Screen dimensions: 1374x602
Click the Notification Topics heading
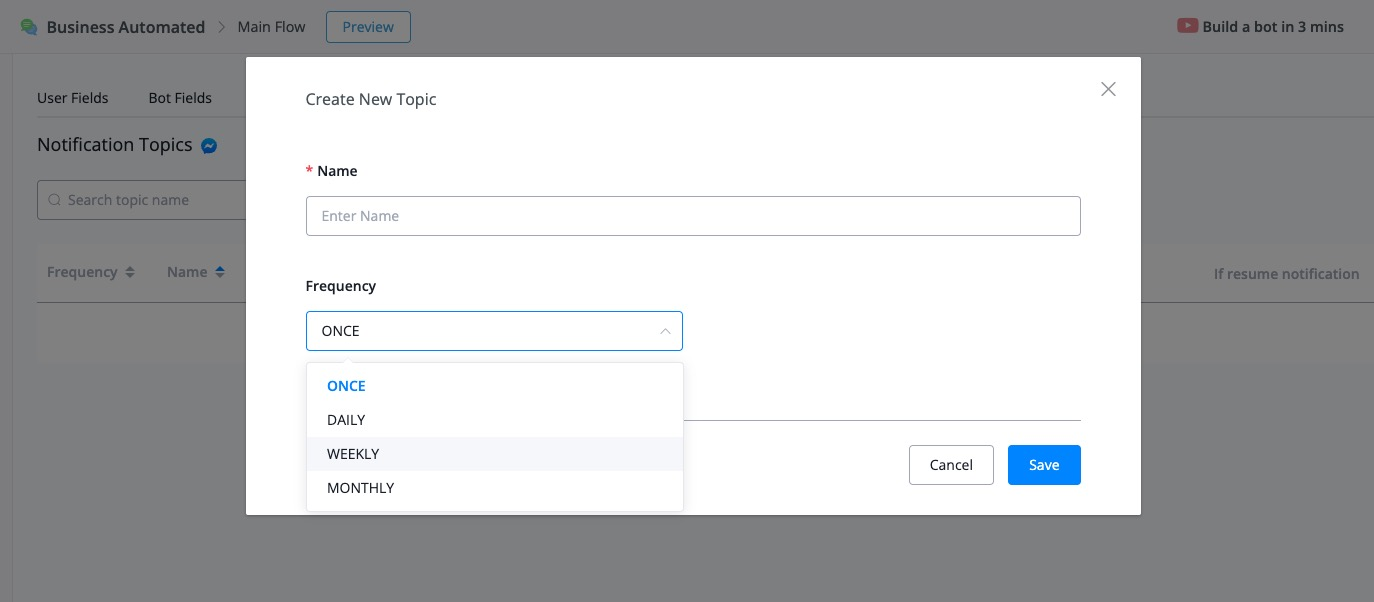click(x=114, y=145)
